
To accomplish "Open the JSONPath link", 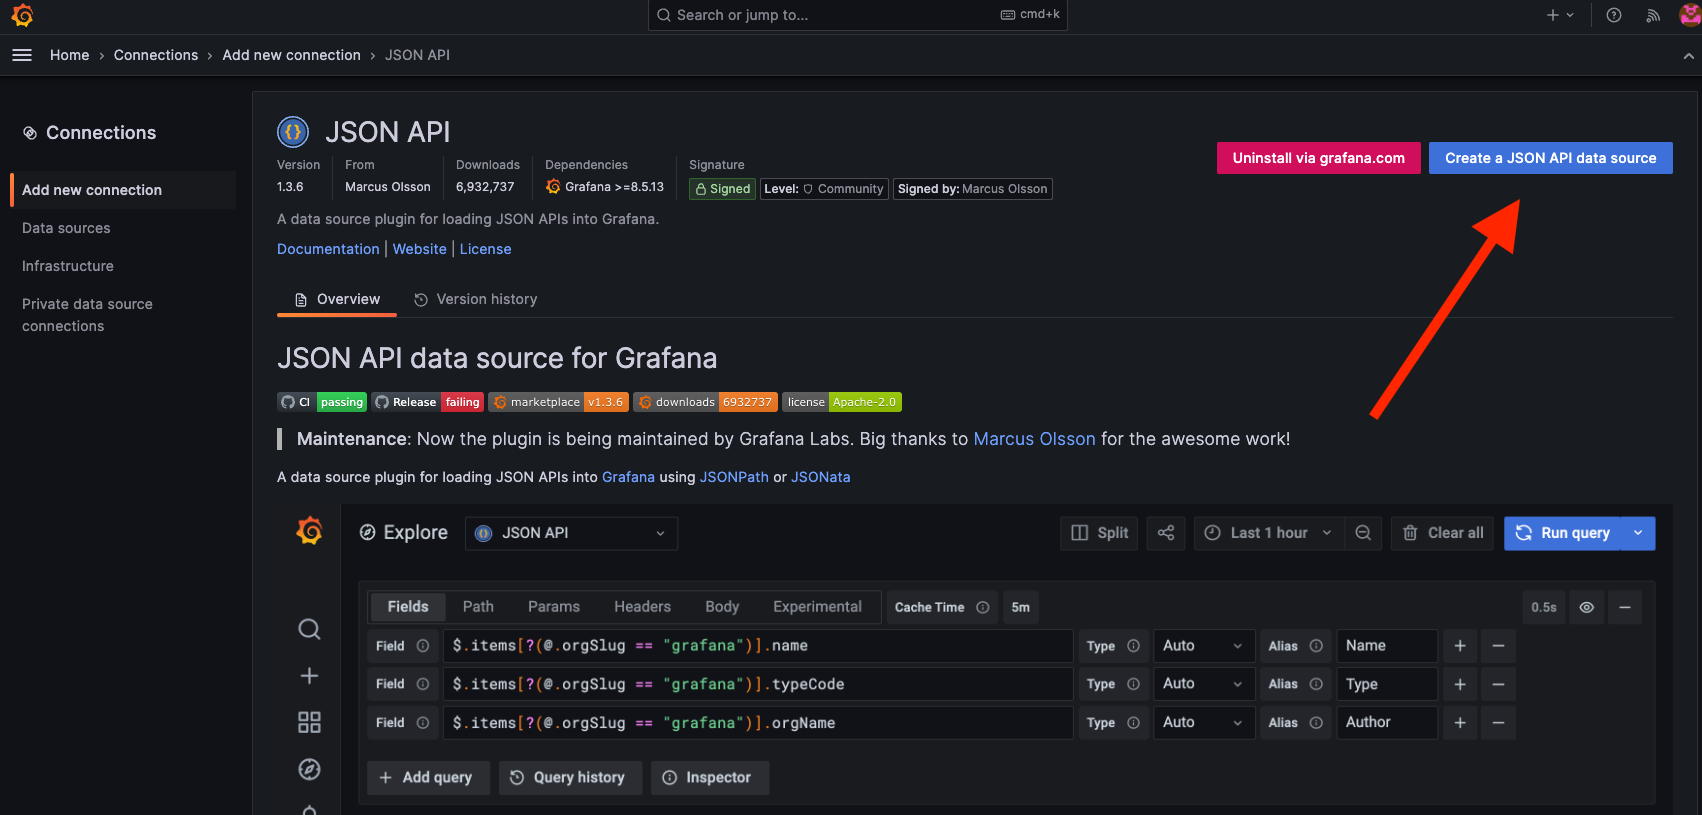I will 734,477.
